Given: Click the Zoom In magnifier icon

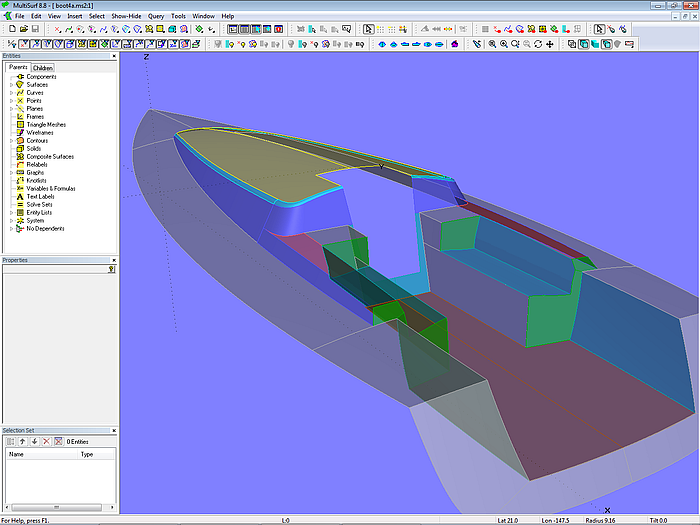Looking at the screenshot, I should point(503,44).
